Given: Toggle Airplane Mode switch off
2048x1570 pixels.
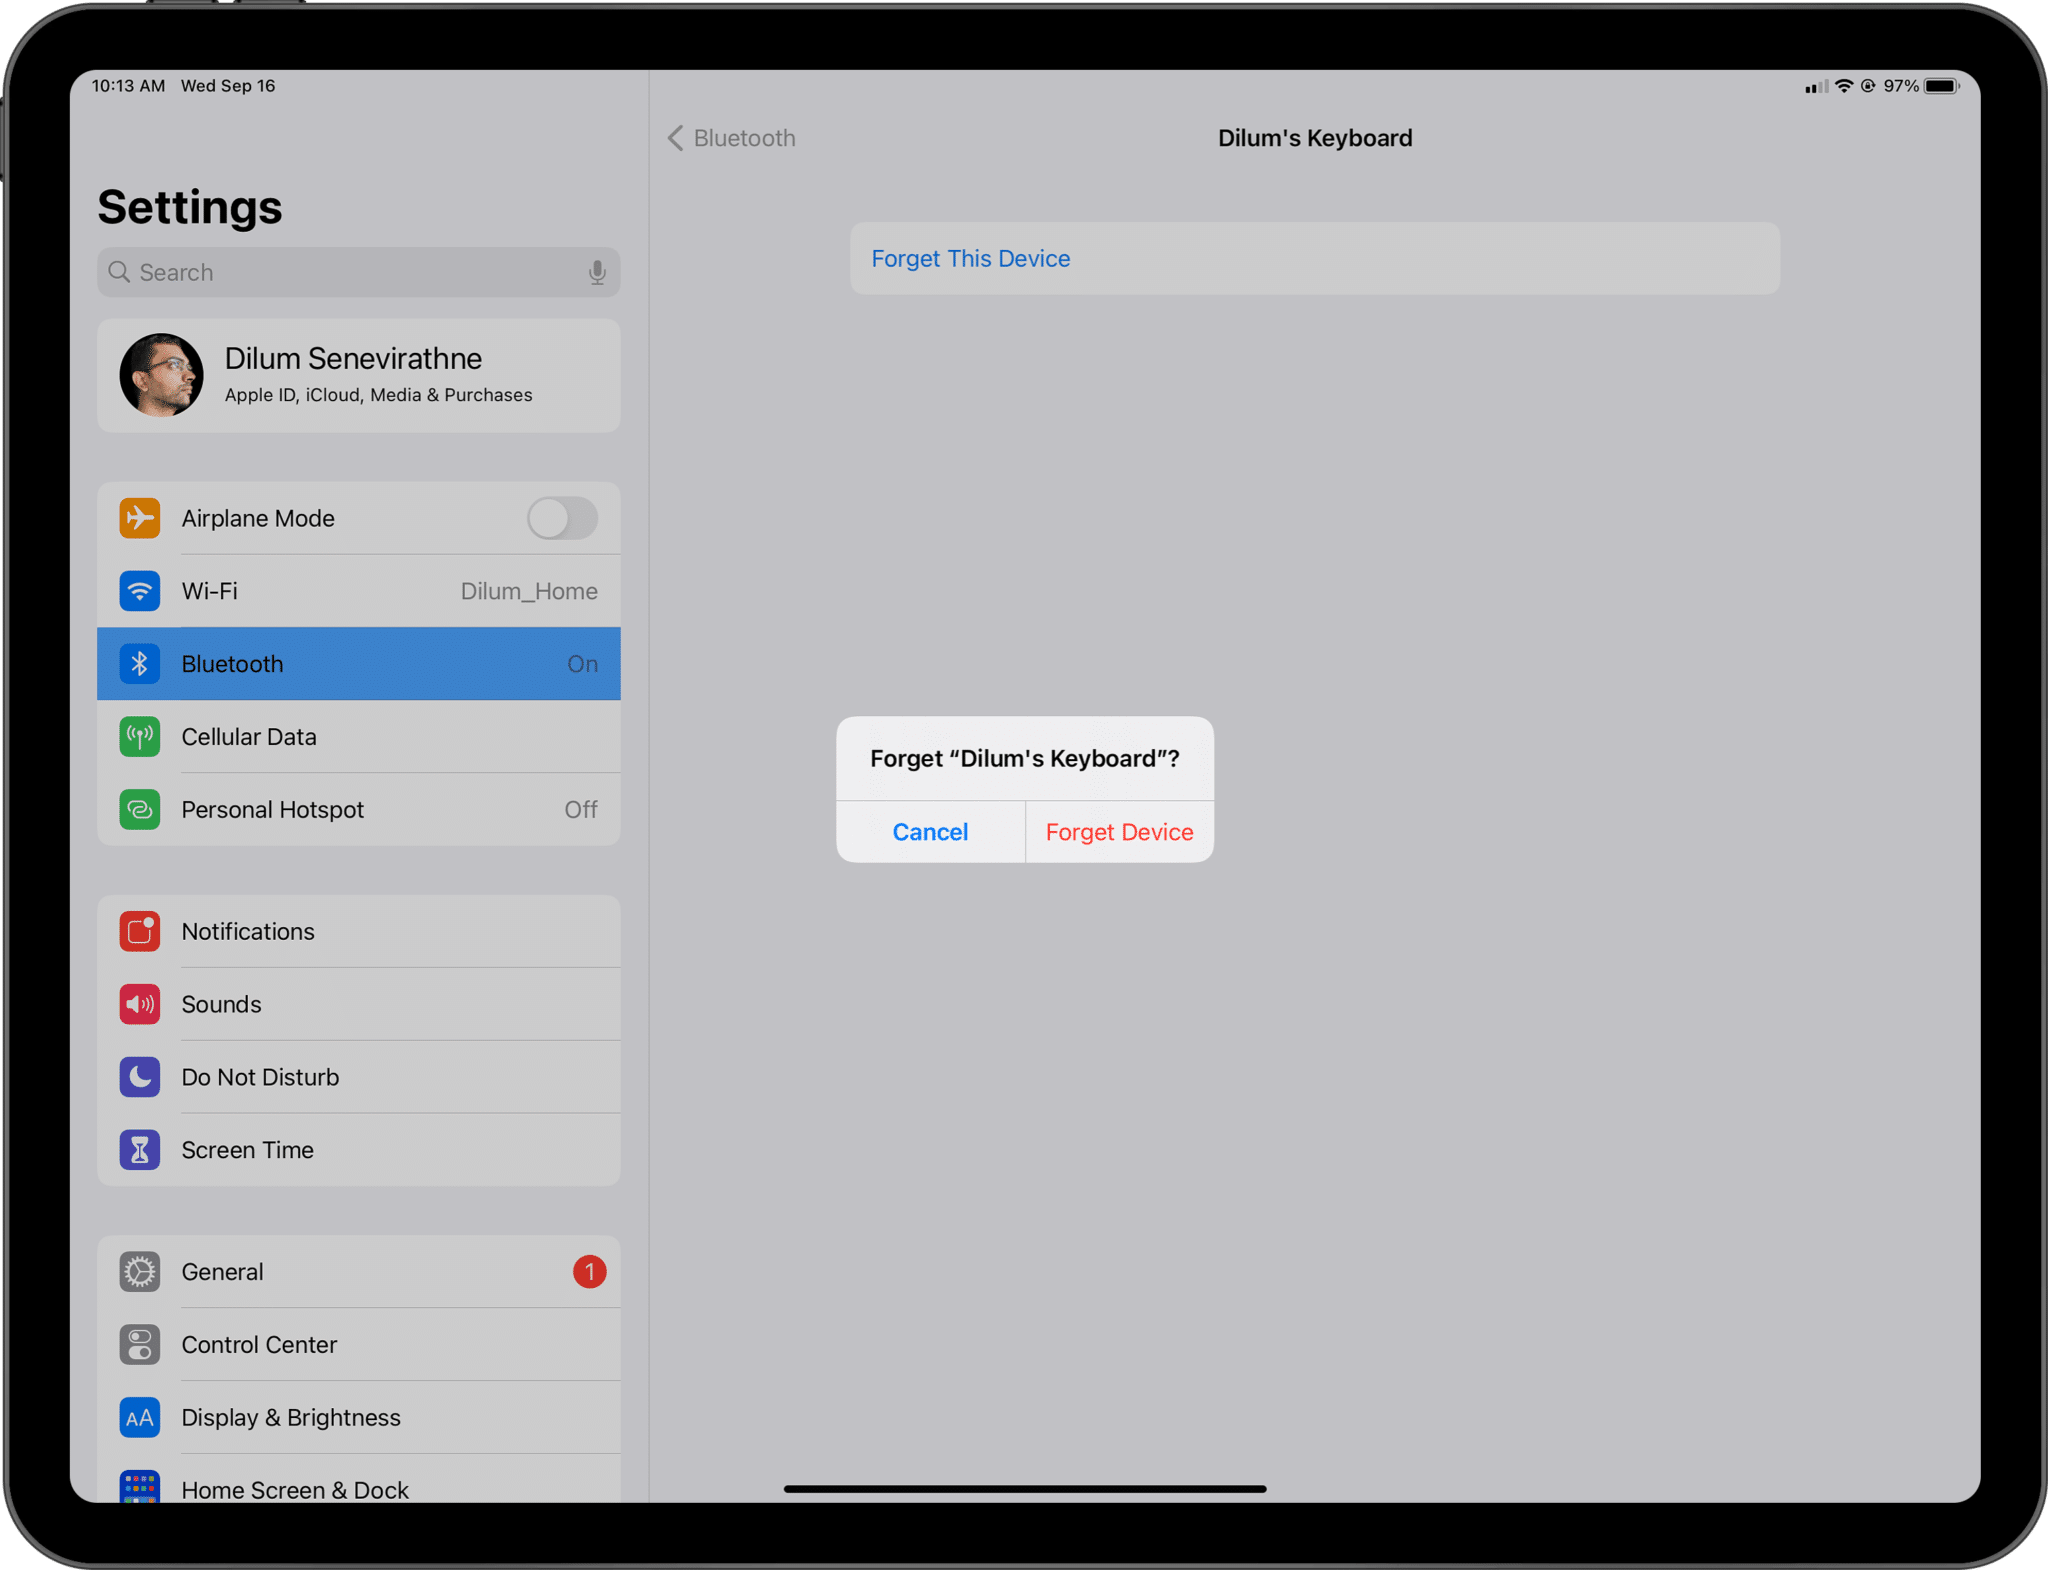Looking at the screenshot, I should point(559,518).
